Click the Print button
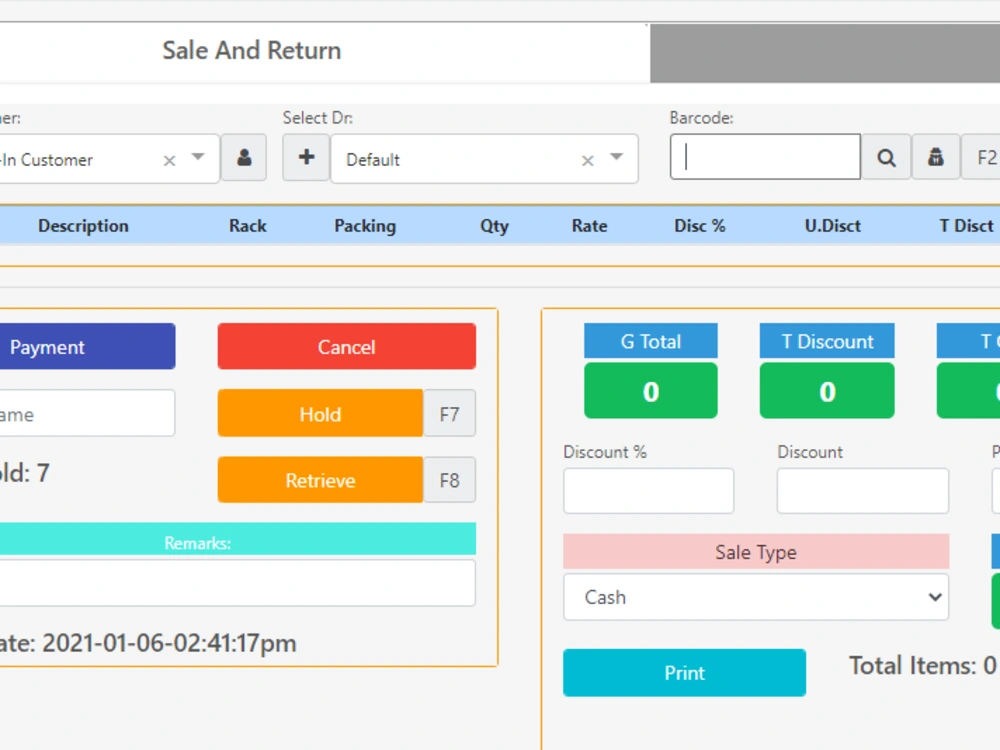The width and height of the screenshot is (1000, 750). (684, 673)
